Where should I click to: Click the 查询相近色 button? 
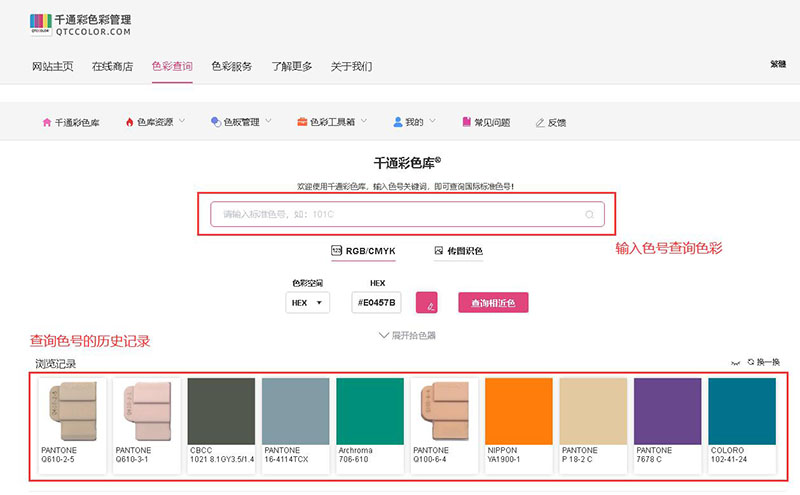pos(493,302)
